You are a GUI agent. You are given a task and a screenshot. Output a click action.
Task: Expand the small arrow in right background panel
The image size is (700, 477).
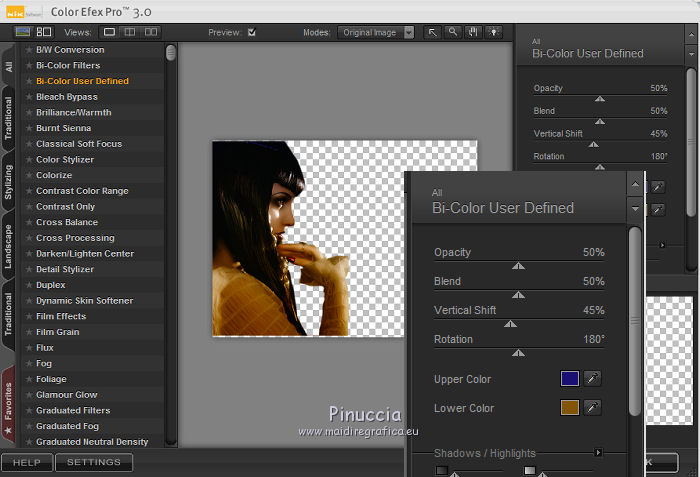click(x=662, y=245)
